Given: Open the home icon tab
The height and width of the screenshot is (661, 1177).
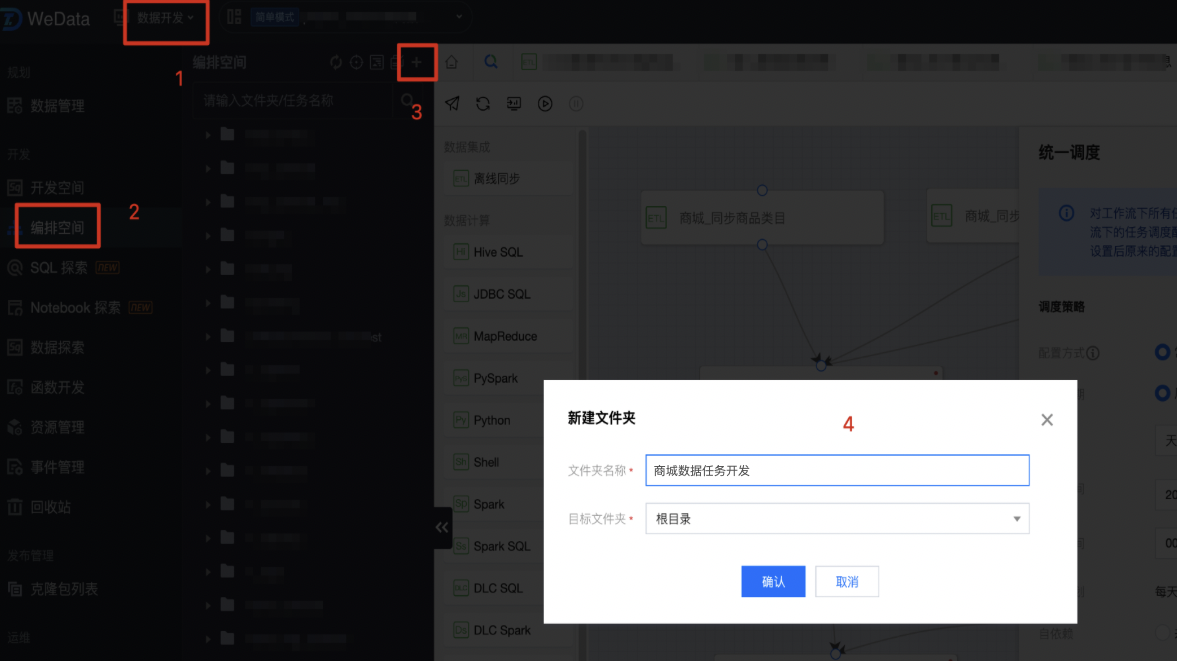Looking at the screenshot, I should (x=451, y=62).
